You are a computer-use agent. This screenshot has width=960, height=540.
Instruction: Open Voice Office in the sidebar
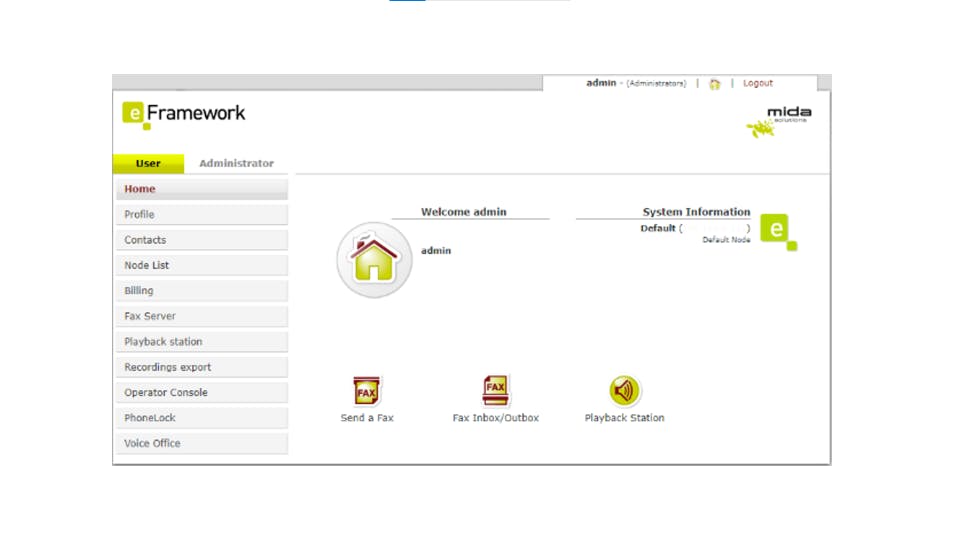tap(202, 443)
